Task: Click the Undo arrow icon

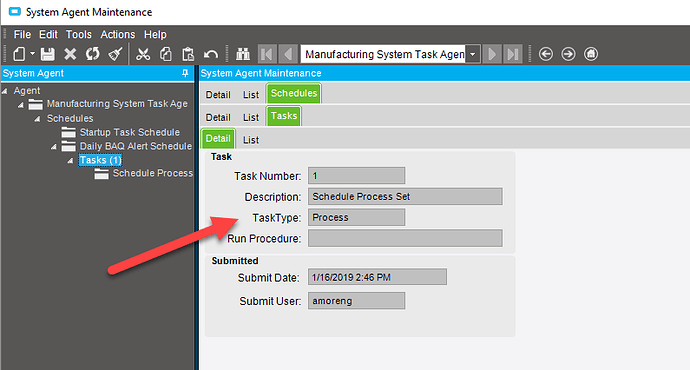Action: 211,54
